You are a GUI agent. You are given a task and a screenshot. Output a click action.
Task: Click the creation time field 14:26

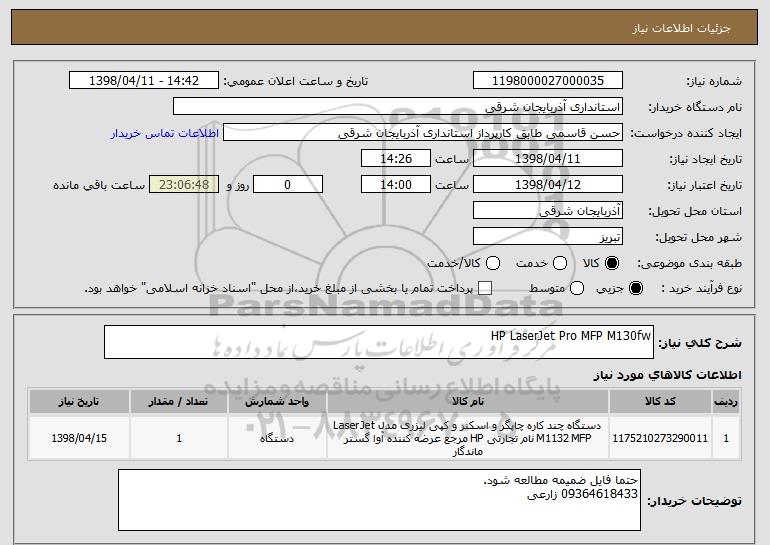(396, 159)
